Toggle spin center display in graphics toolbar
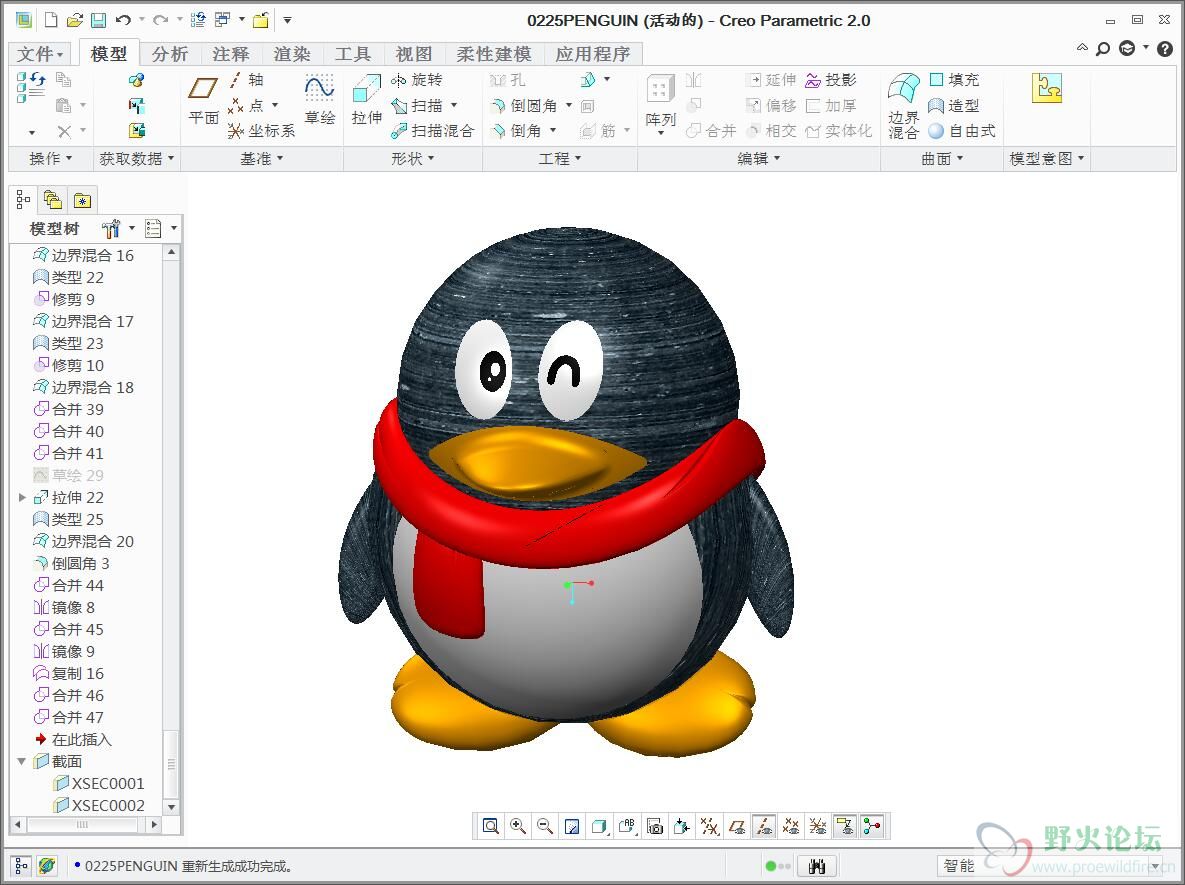Viewport: 1185px width, 885px height. click(872, 826)
